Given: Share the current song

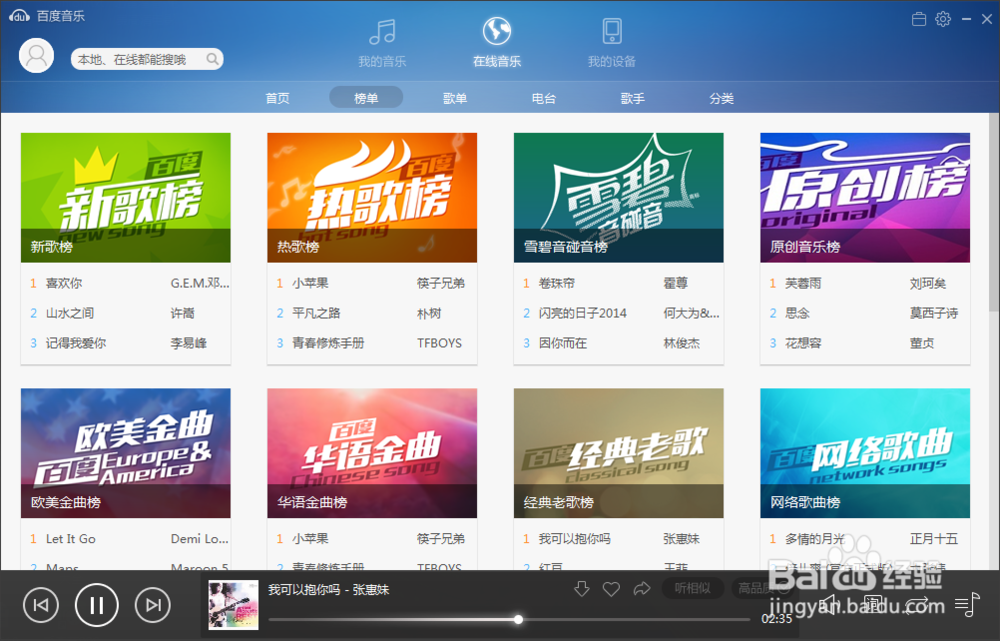Looking at the screenshot, I should (642, 589).
